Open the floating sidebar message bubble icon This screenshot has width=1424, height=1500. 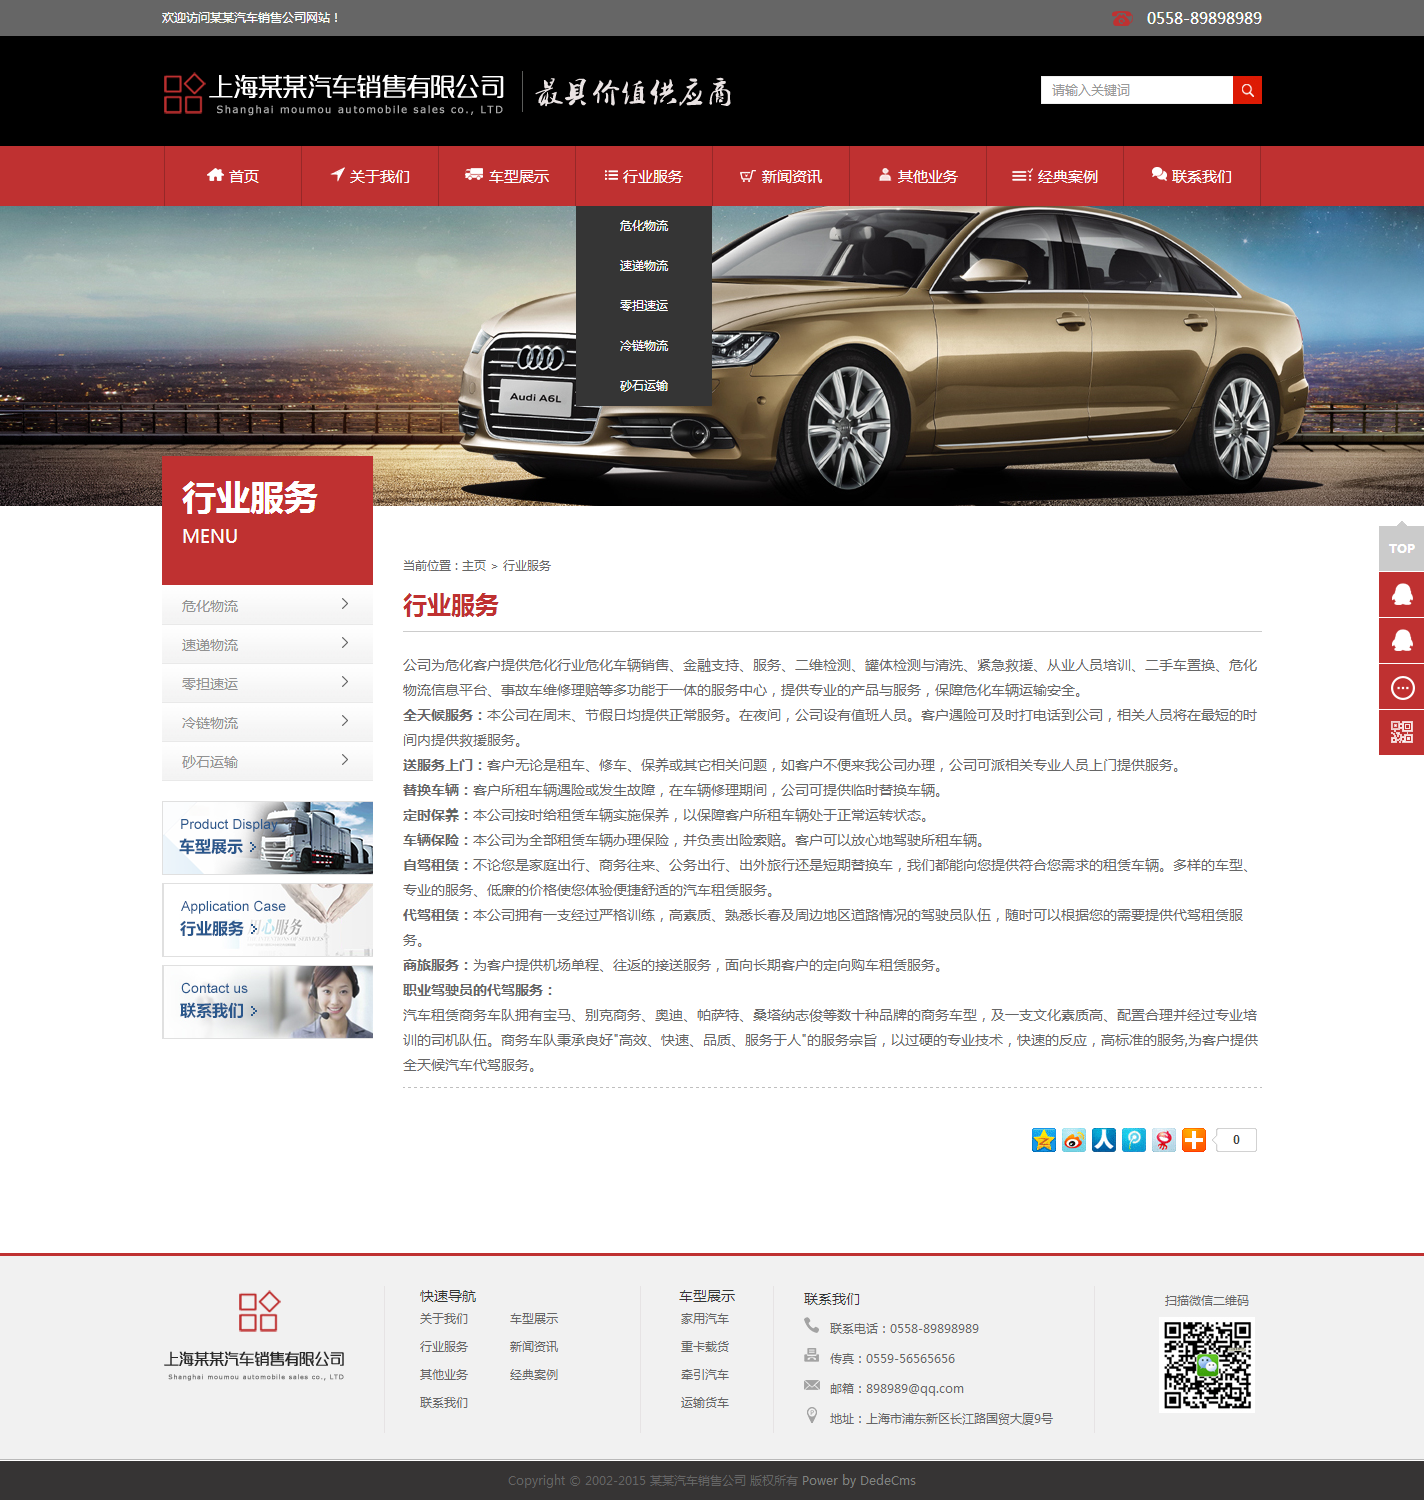1401,687
